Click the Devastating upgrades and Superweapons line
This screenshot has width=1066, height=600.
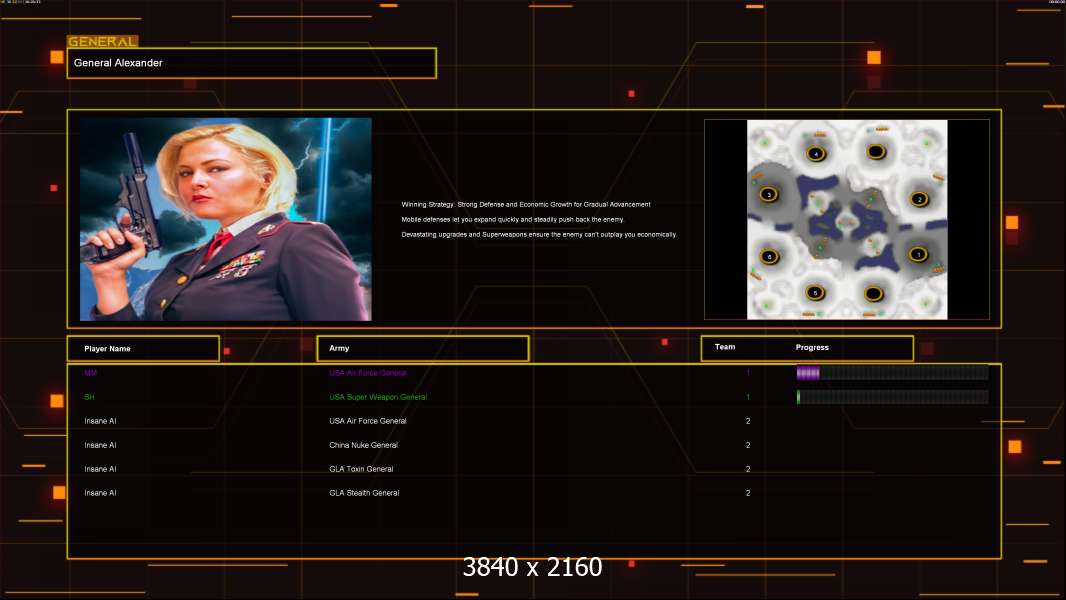[x=539, y=234]
